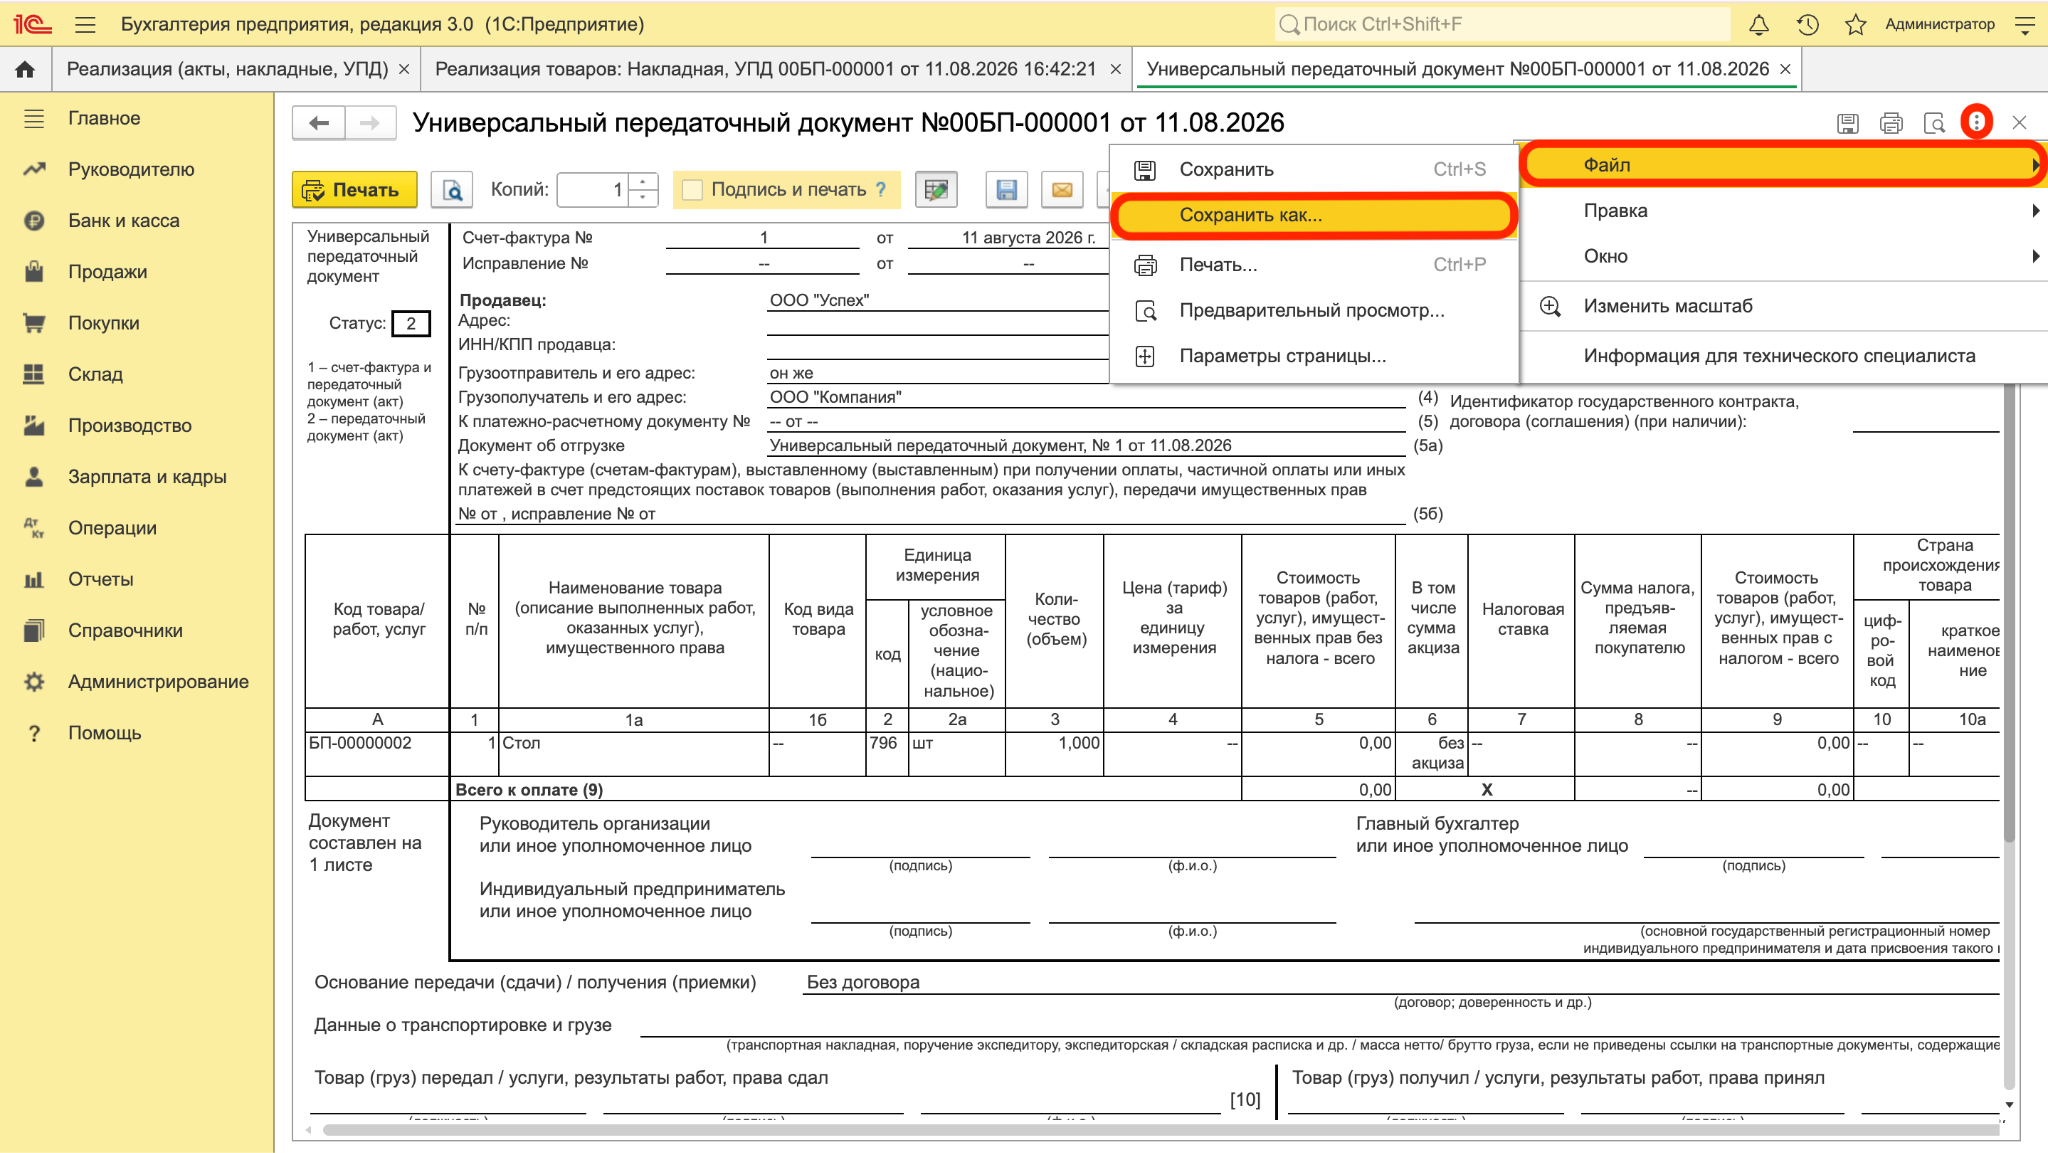The height and width of the screenshot is (1153, 2048).
Task: Increase copies count with up stepper
Action: tap(645, 181)
